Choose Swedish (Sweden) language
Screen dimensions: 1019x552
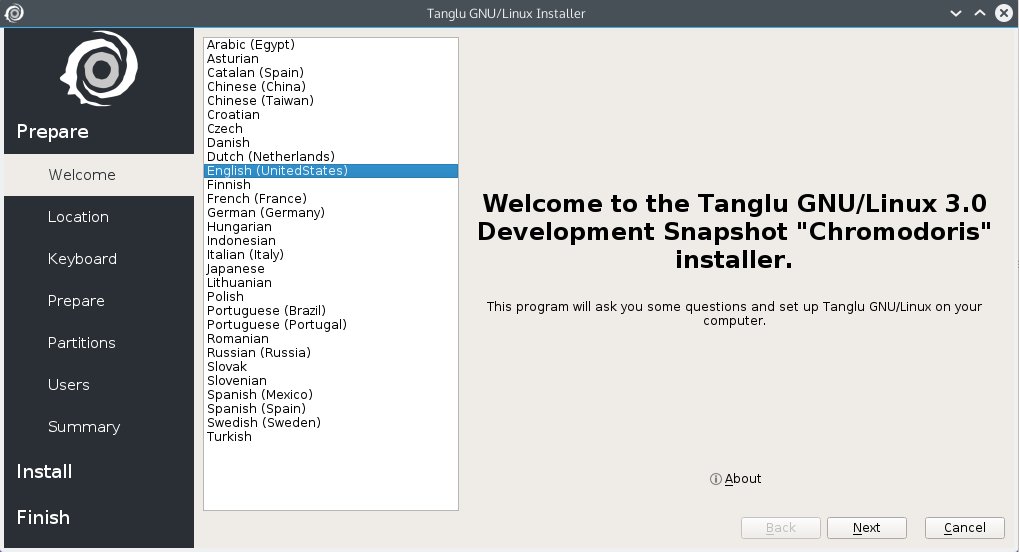pos(331,423)
